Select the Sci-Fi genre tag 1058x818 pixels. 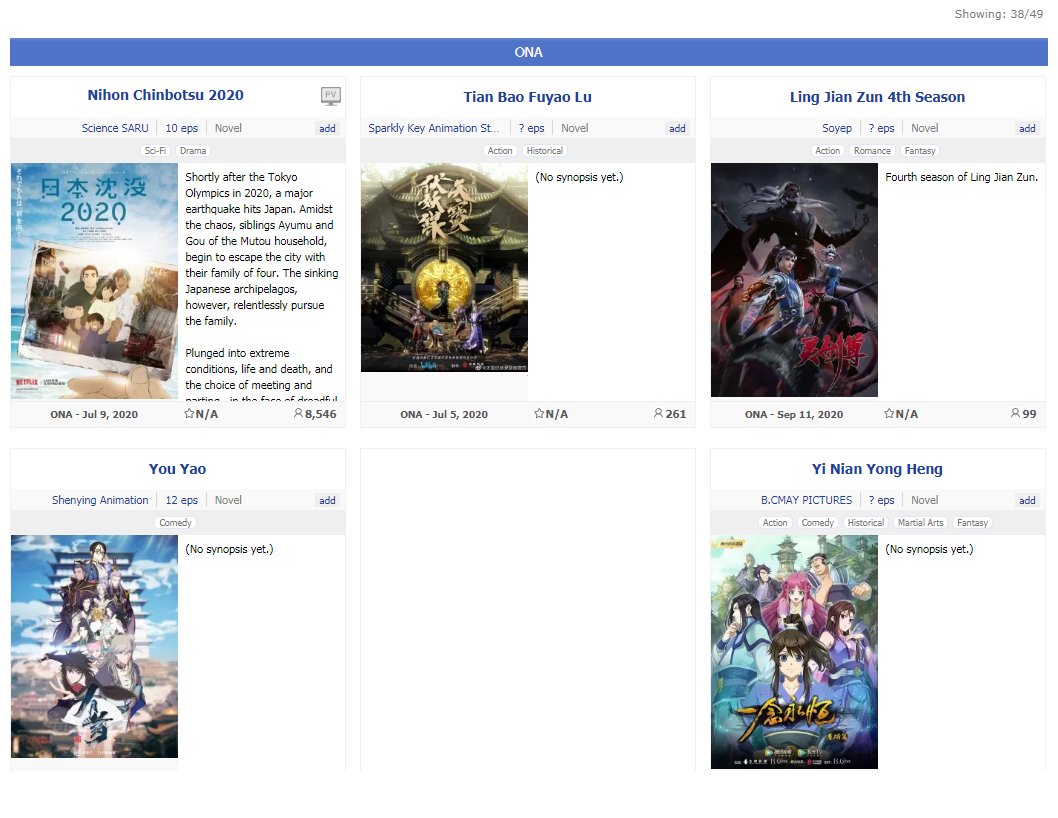[155, 151]
